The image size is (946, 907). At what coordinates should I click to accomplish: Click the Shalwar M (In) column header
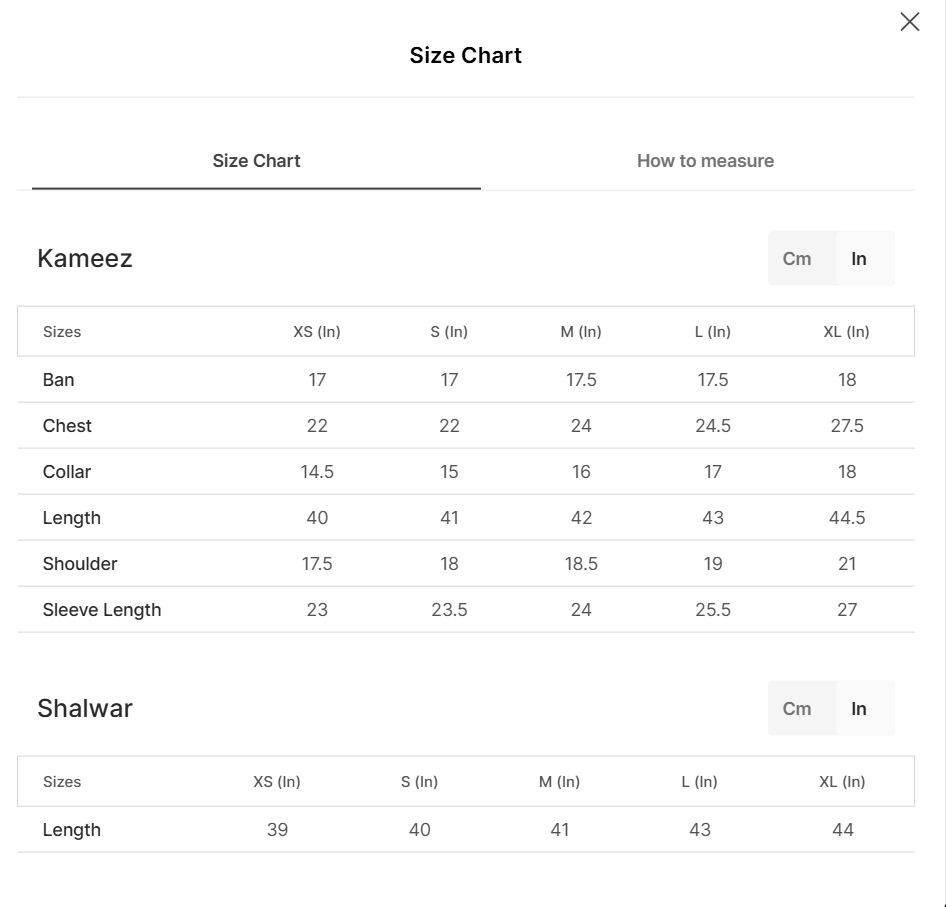(x=559, y=782)
